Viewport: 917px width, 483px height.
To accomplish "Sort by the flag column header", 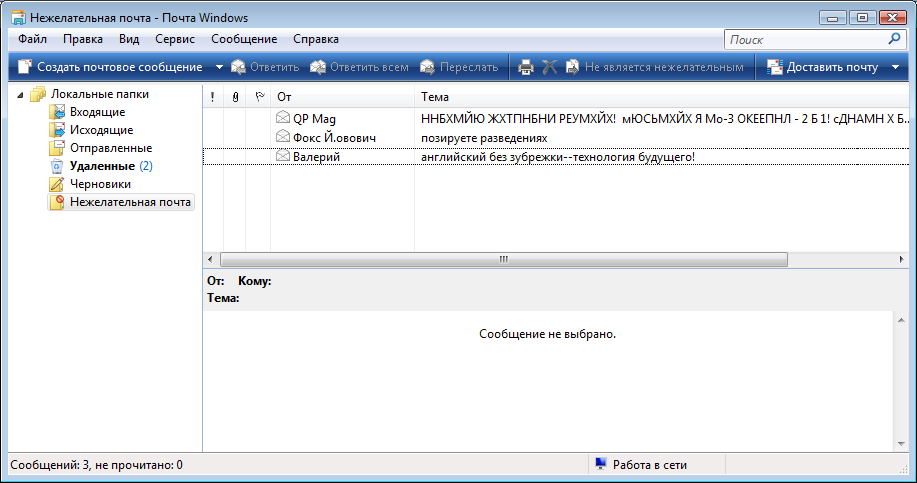I will coord(259,97).
